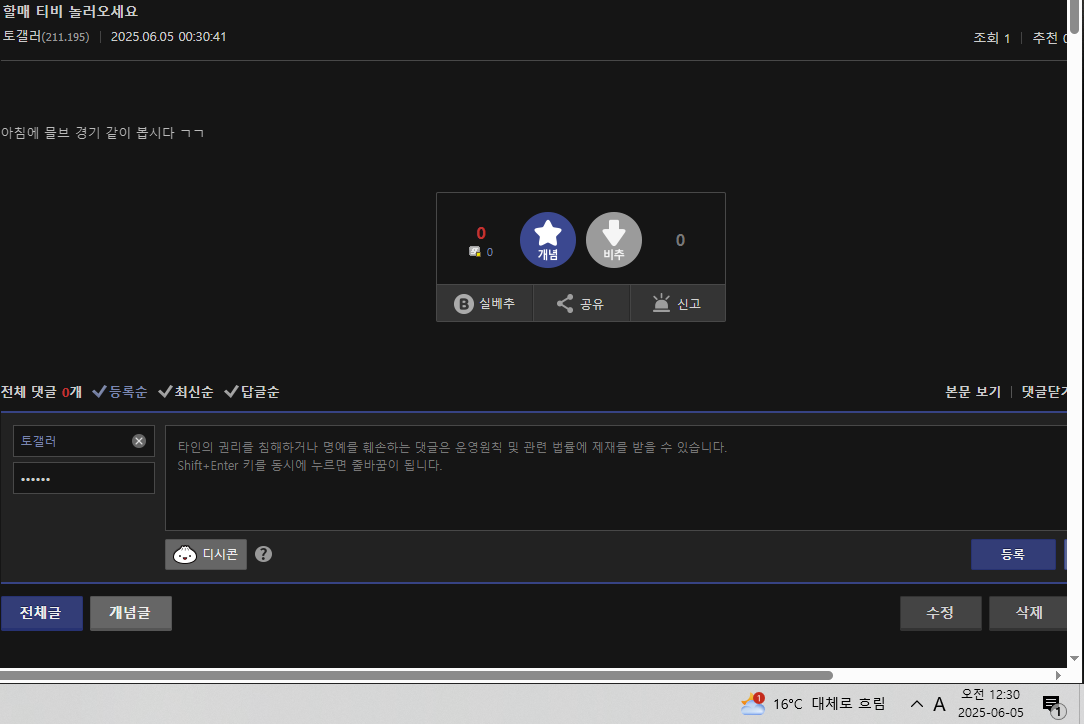
Task: Switch to the 전체글 list tab
Action: pyautogui.click(x=41, y=613)
